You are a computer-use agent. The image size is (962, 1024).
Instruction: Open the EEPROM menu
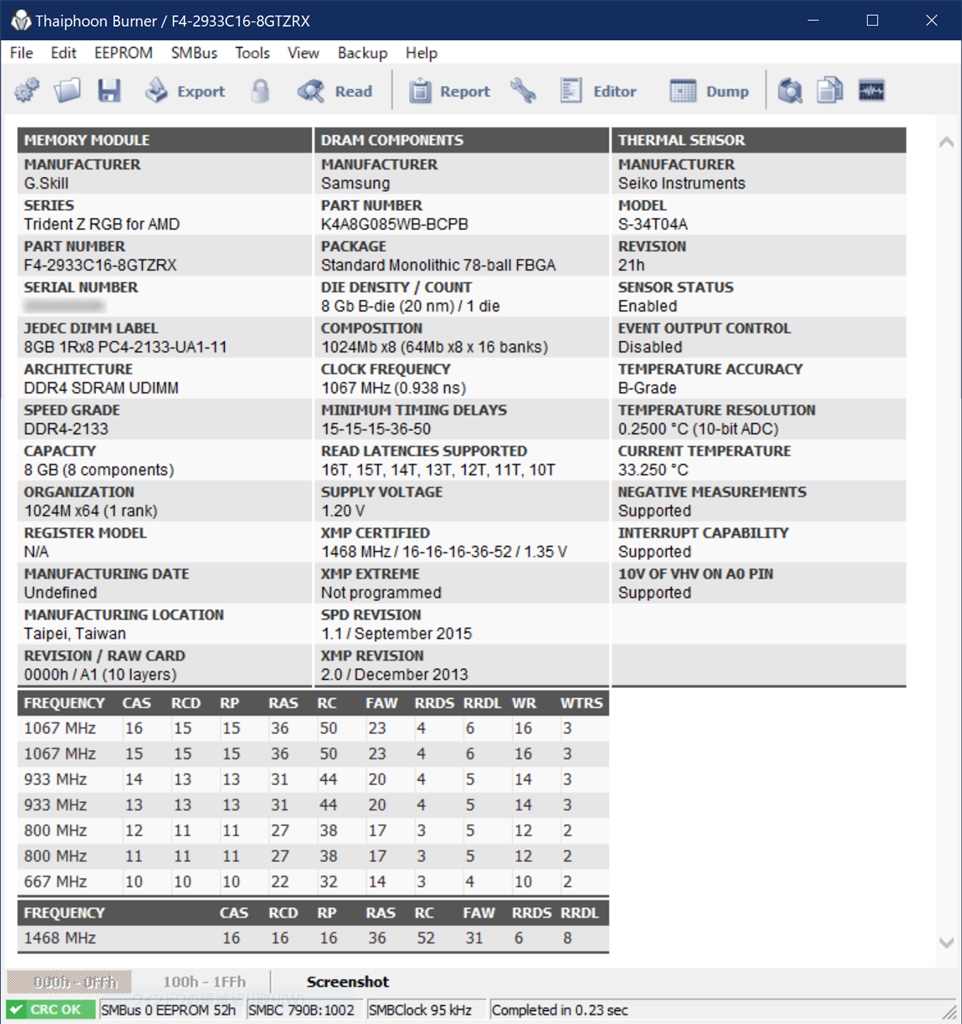click(x=123, y=53)
